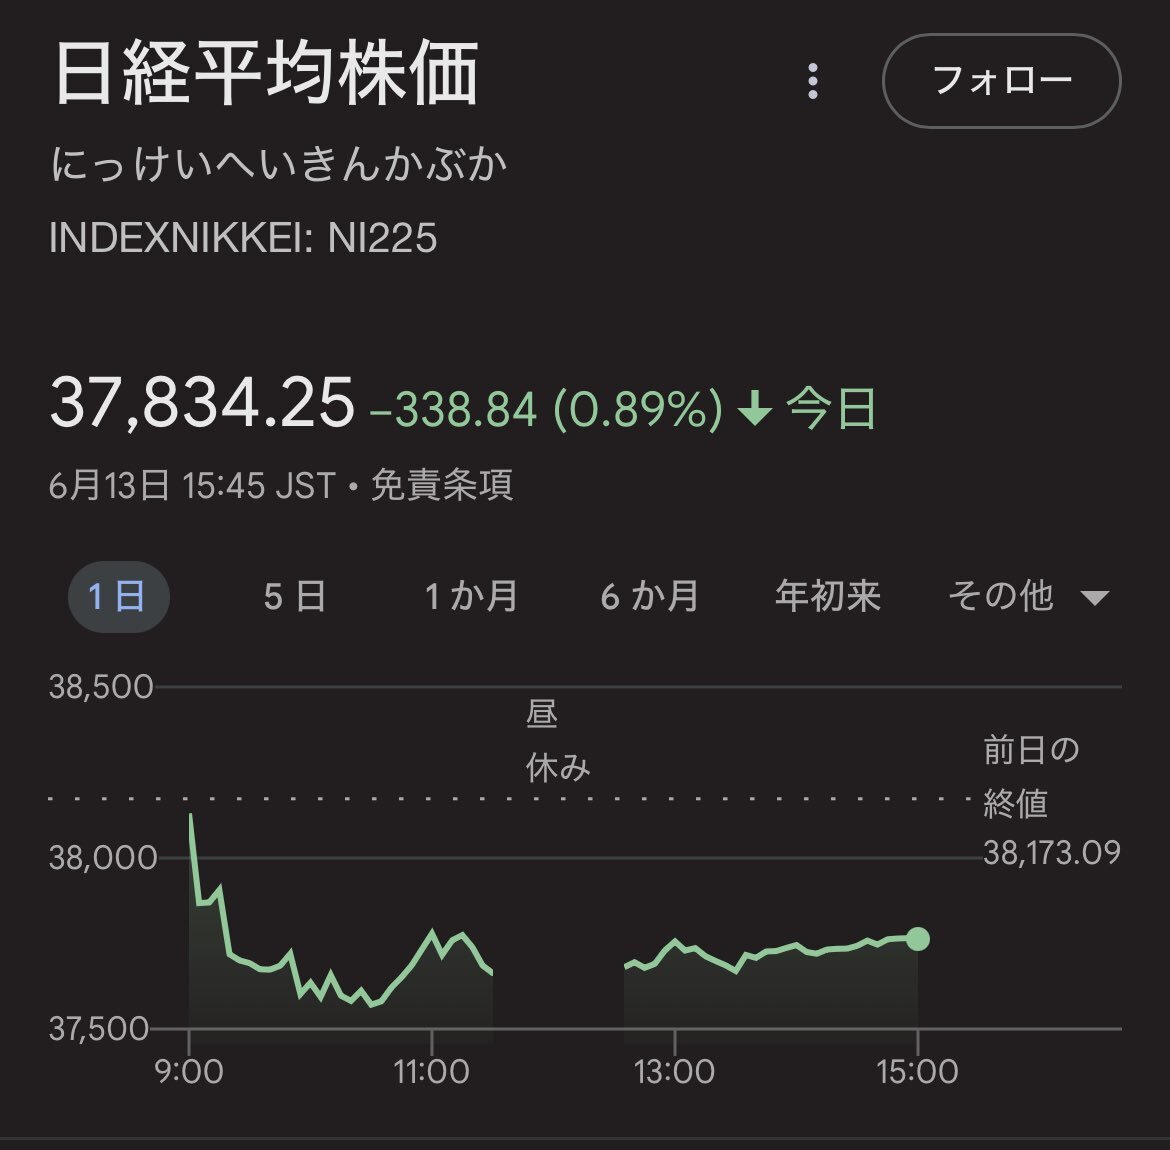This screenshot has width=1170, height=1150.
Task: Click the down arrow icon beside 今日
Action: click(x=755, y=410)
